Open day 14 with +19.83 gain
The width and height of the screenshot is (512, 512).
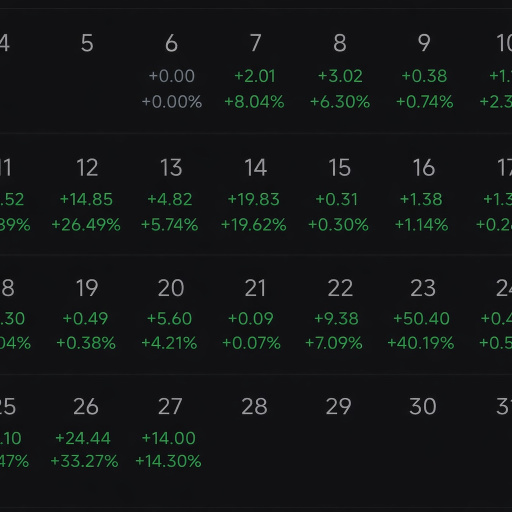pos(255,195)
